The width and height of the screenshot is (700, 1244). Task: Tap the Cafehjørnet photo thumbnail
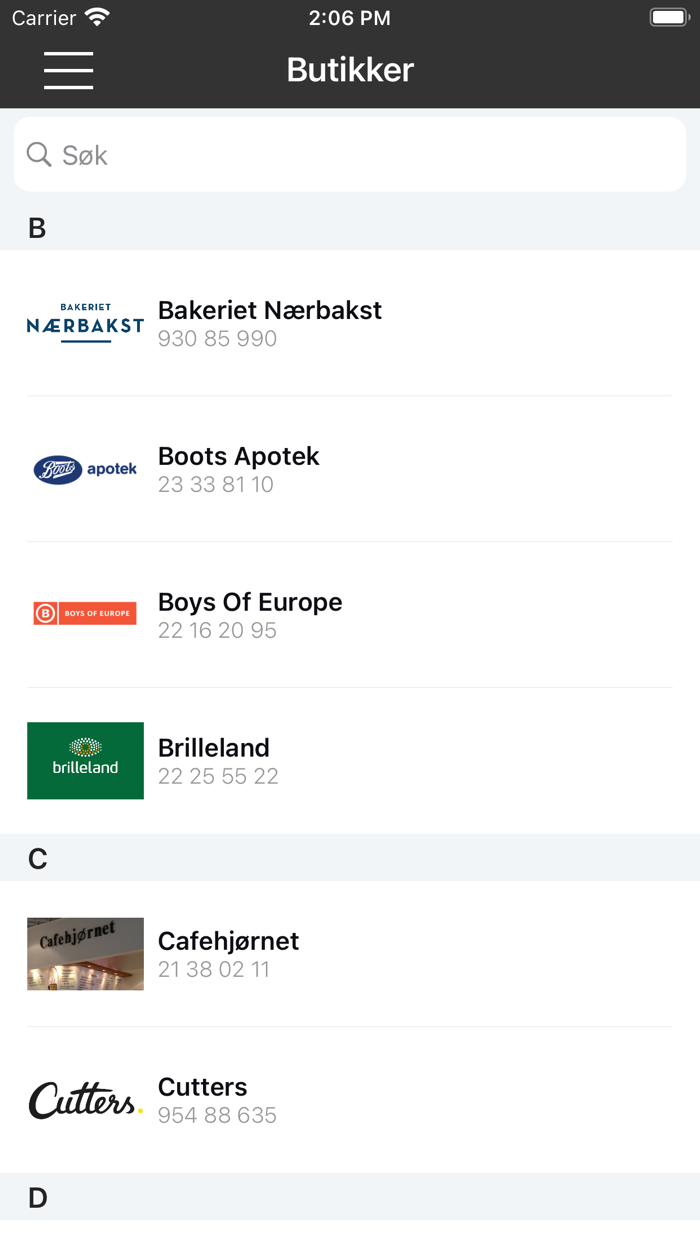85,953
